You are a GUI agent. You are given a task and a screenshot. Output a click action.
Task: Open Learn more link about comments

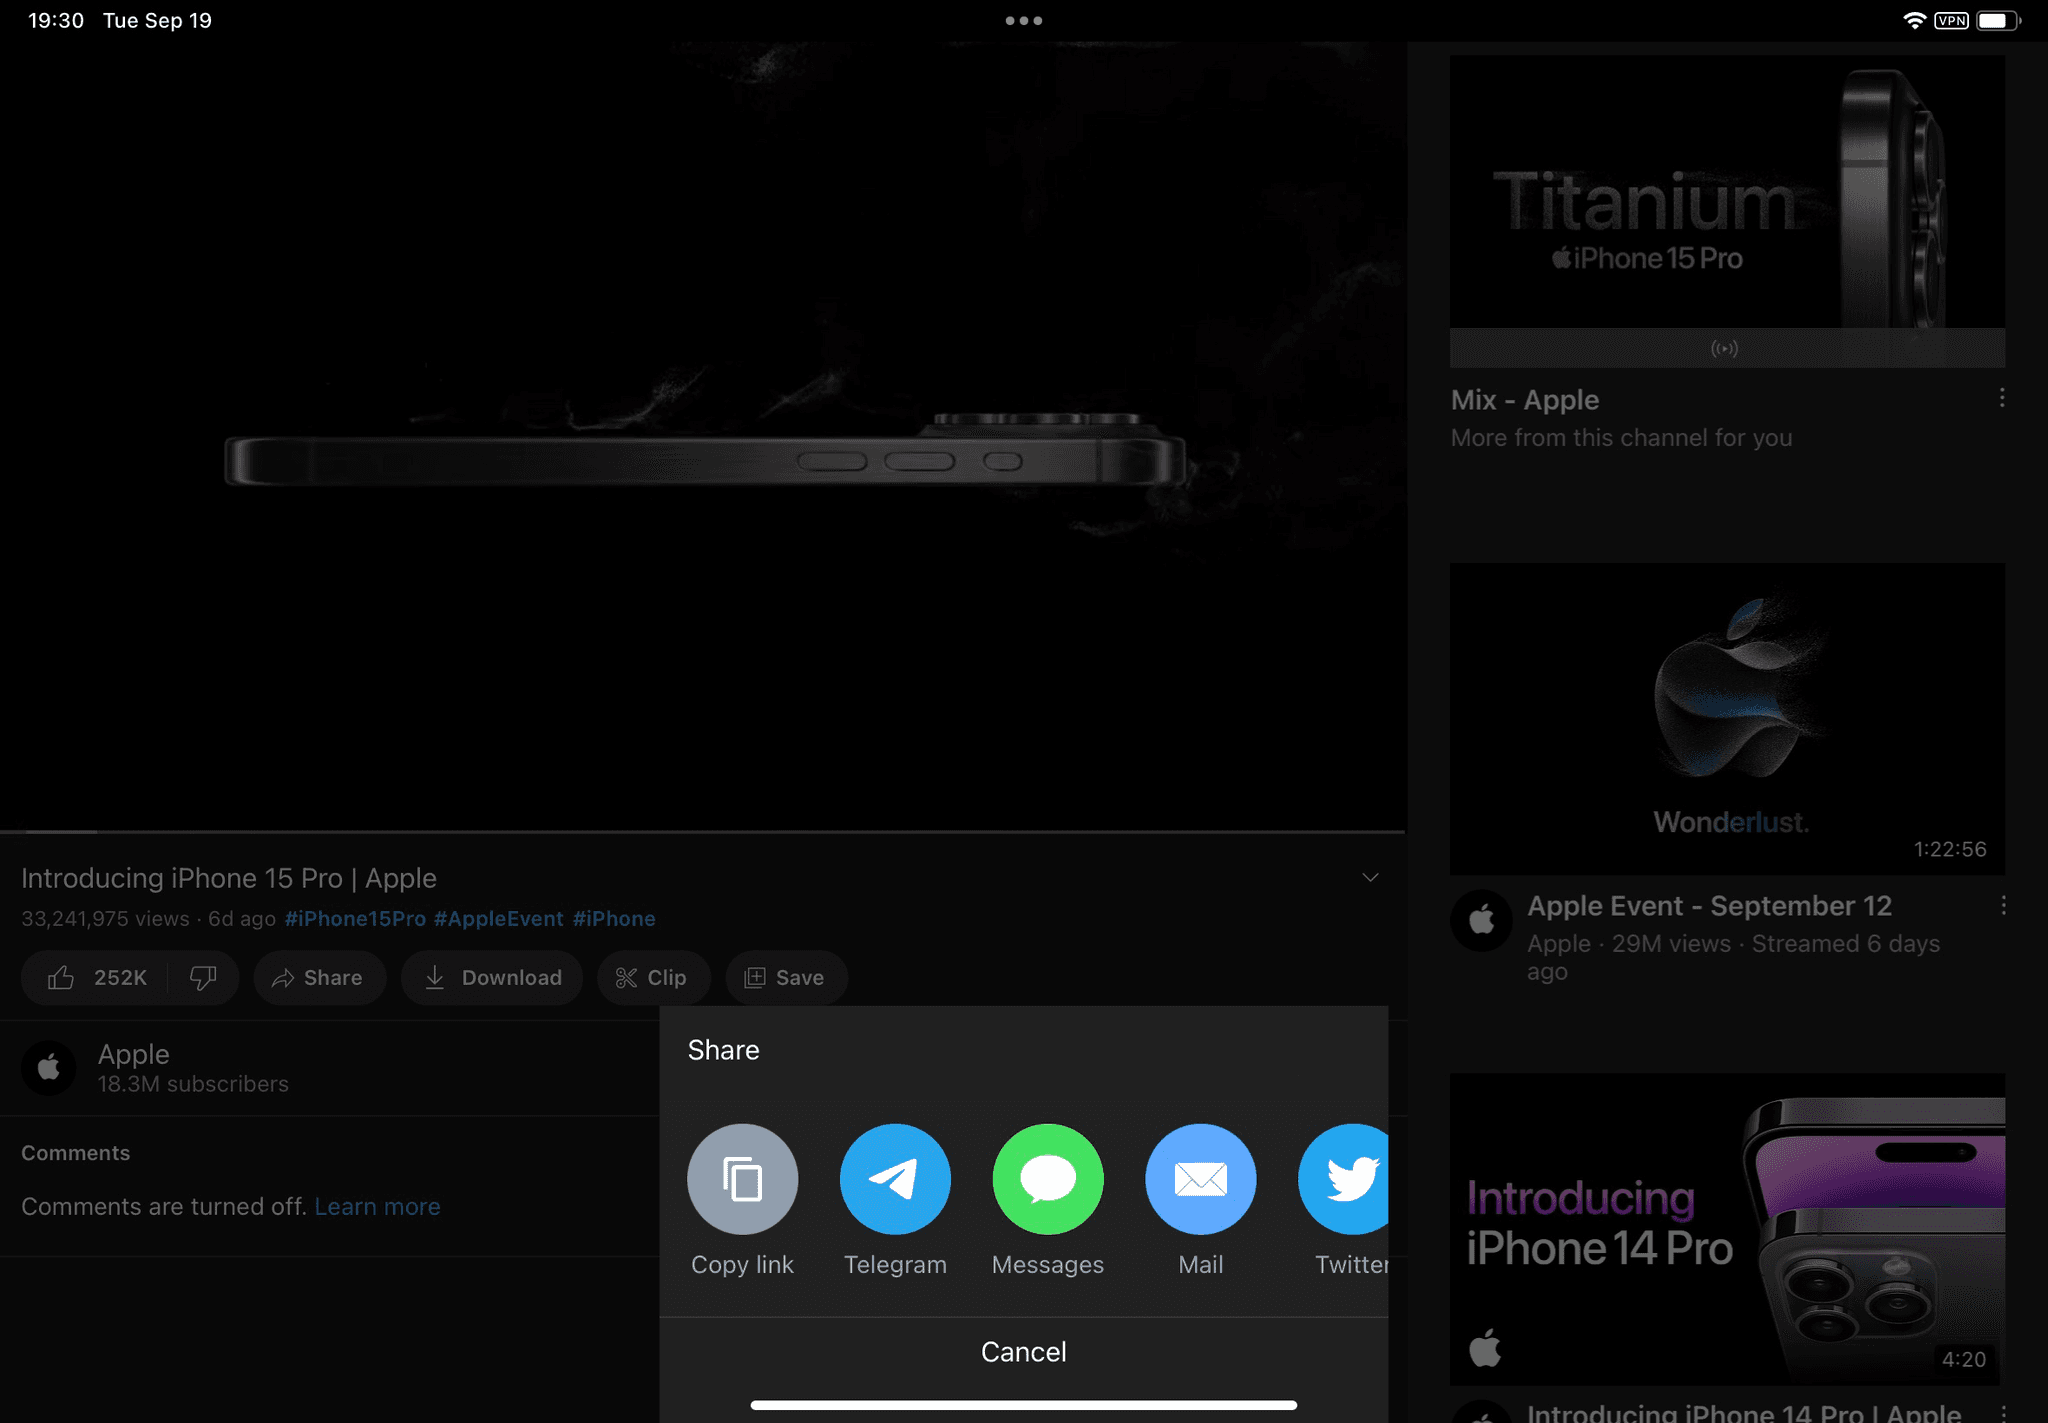377,1206
